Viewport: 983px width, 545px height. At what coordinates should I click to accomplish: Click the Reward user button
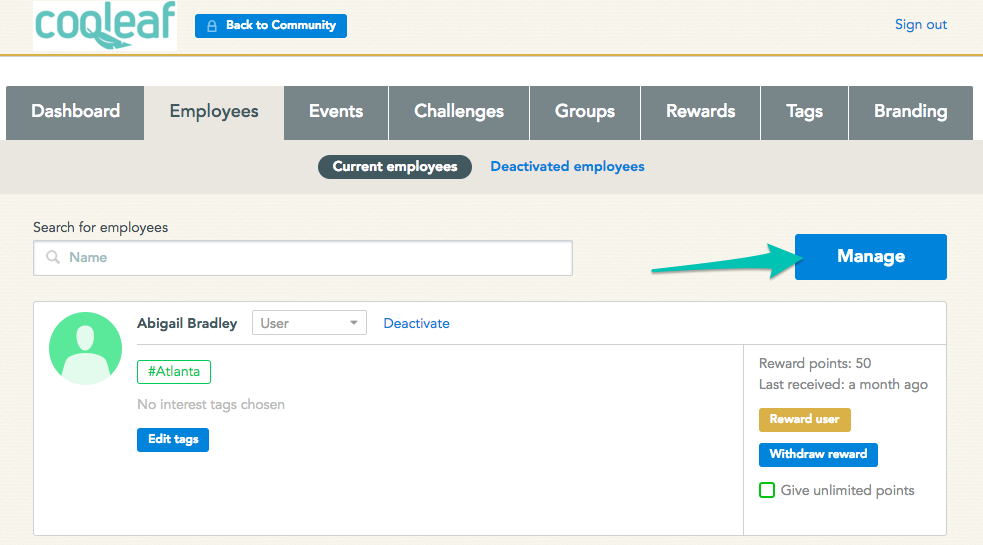[x=804, y=420]
